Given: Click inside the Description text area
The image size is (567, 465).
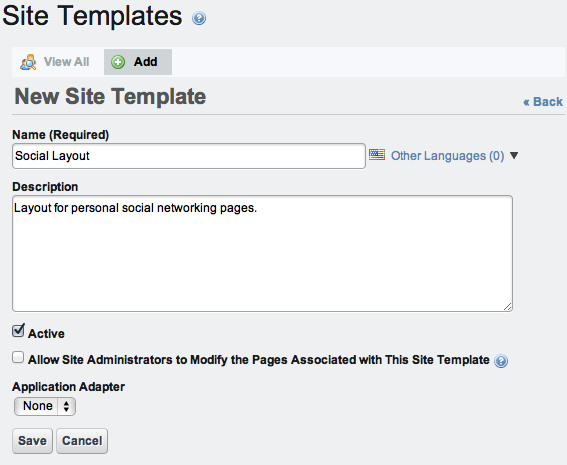Looking at the screenshot, I should point(262,253).
